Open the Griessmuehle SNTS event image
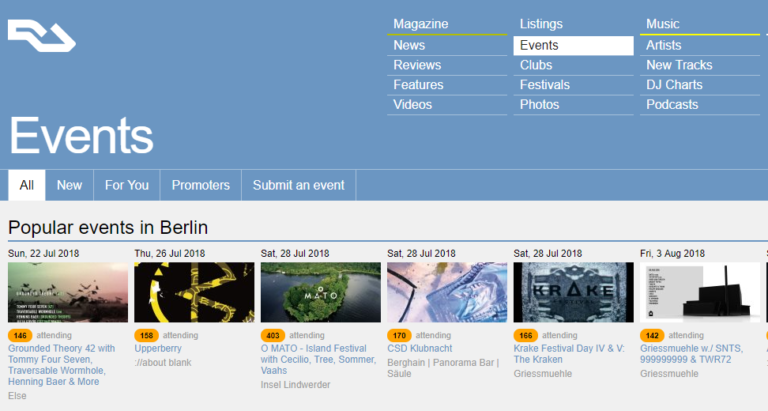 pos(700,292)
